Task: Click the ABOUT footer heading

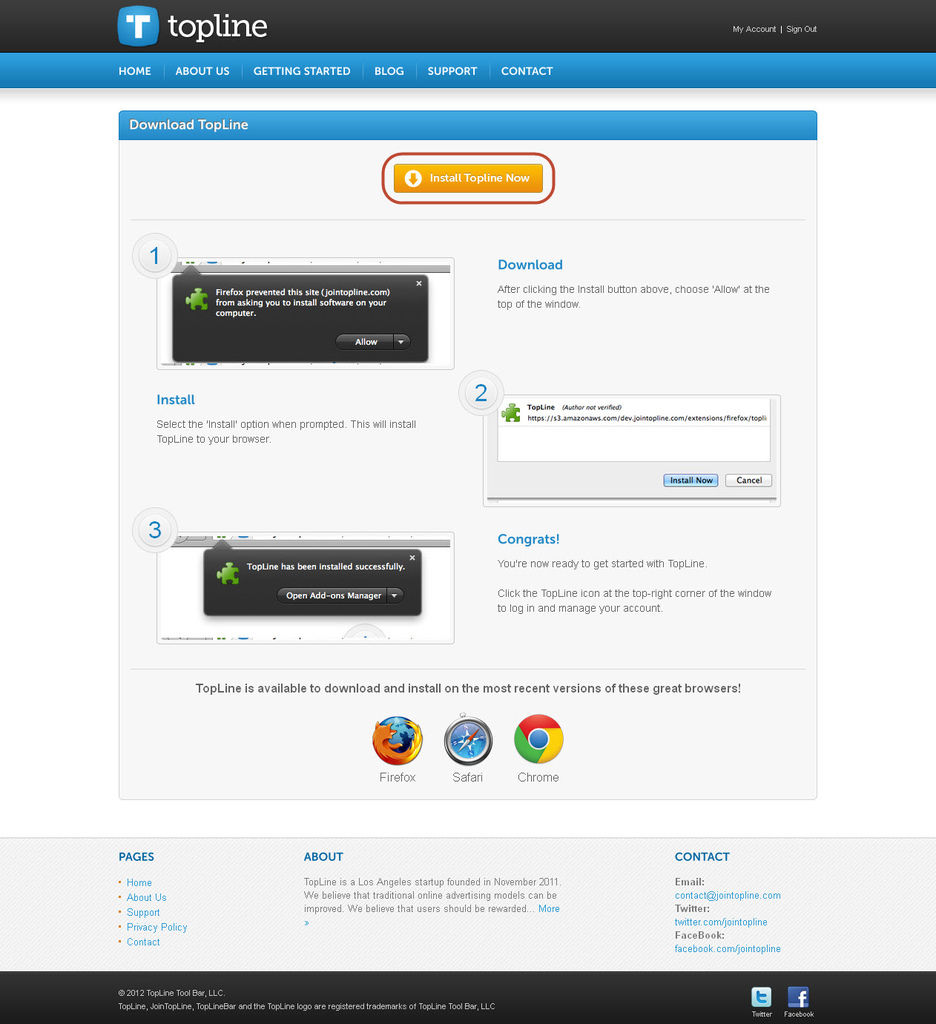Action: (x=323, y=857)
